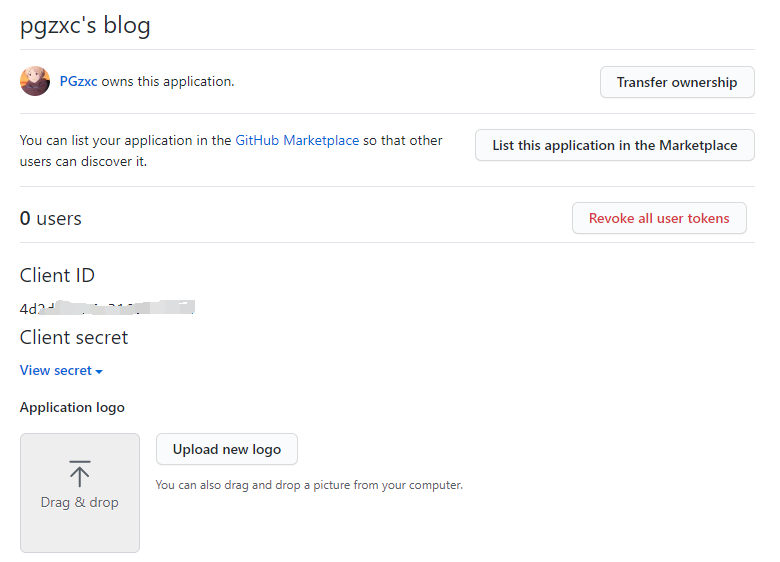Image resolution: width=780 pixels, height=562 pixels.
Task: Revoke all user tokens
Action: tap(659, 218)
